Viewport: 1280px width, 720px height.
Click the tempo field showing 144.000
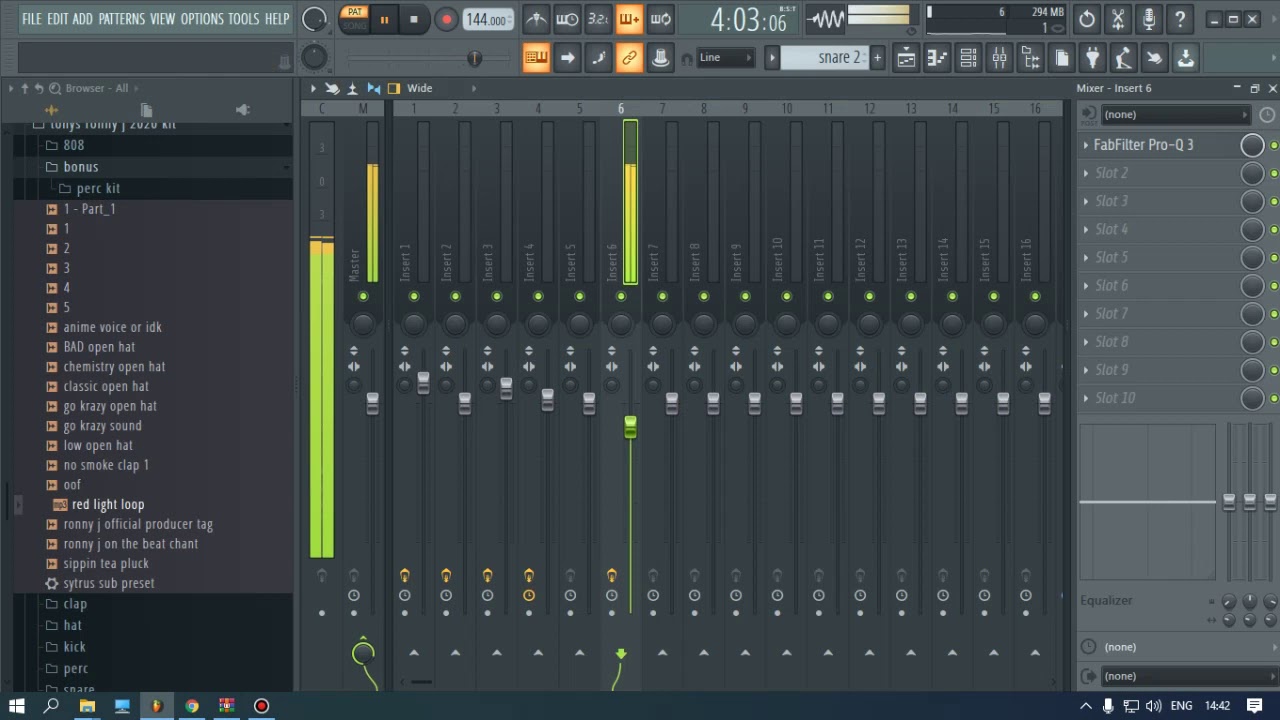pos(489,20)
